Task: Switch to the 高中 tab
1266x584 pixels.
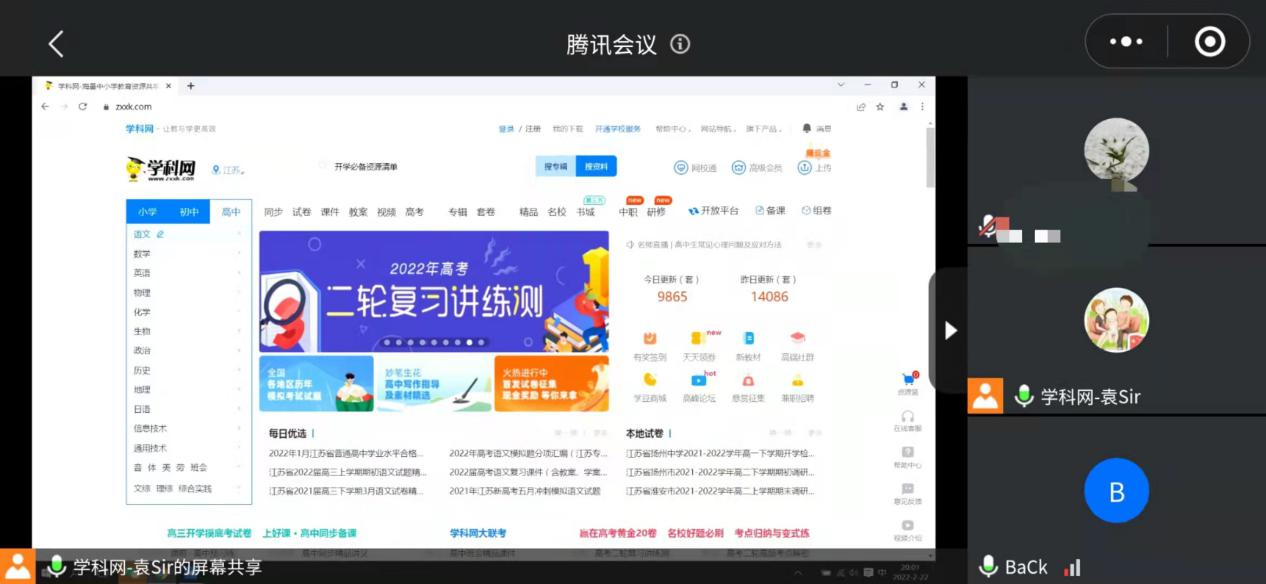Action: click(231, 212)
